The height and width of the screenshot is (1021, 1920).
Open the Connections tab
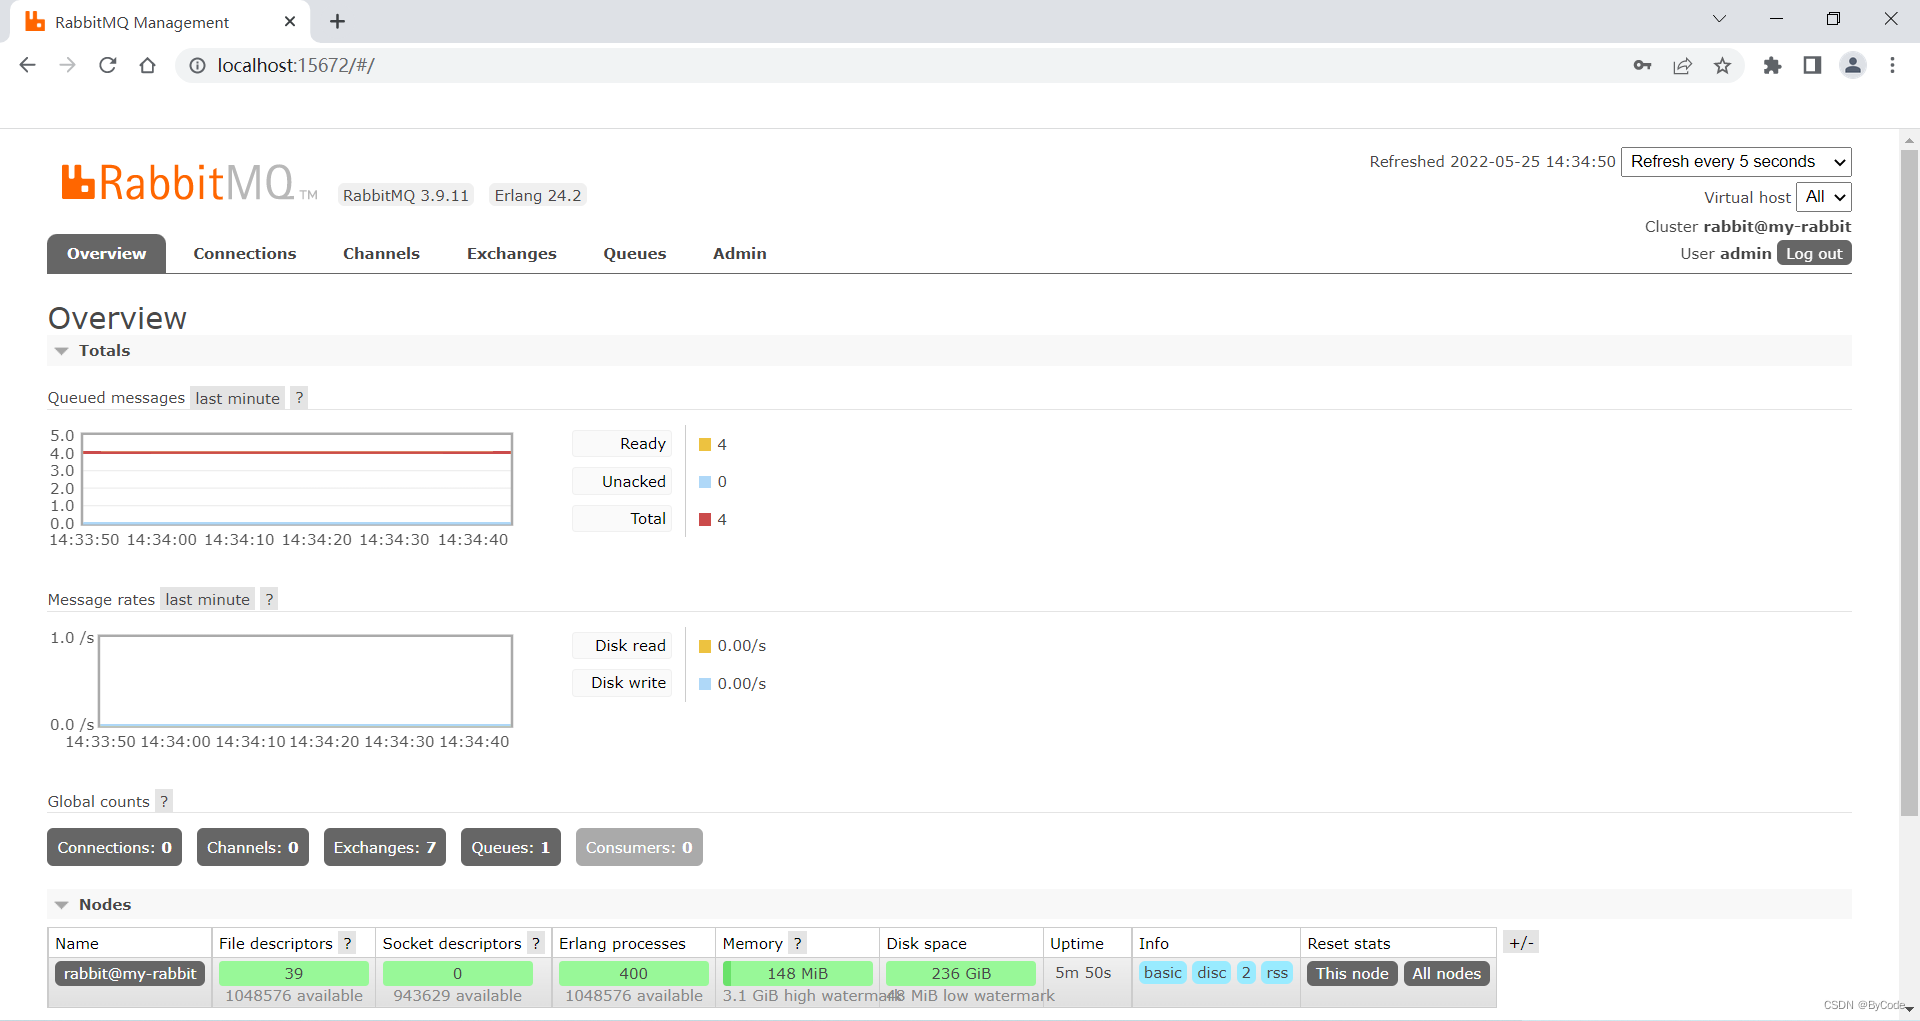click(x=245, y=254)
